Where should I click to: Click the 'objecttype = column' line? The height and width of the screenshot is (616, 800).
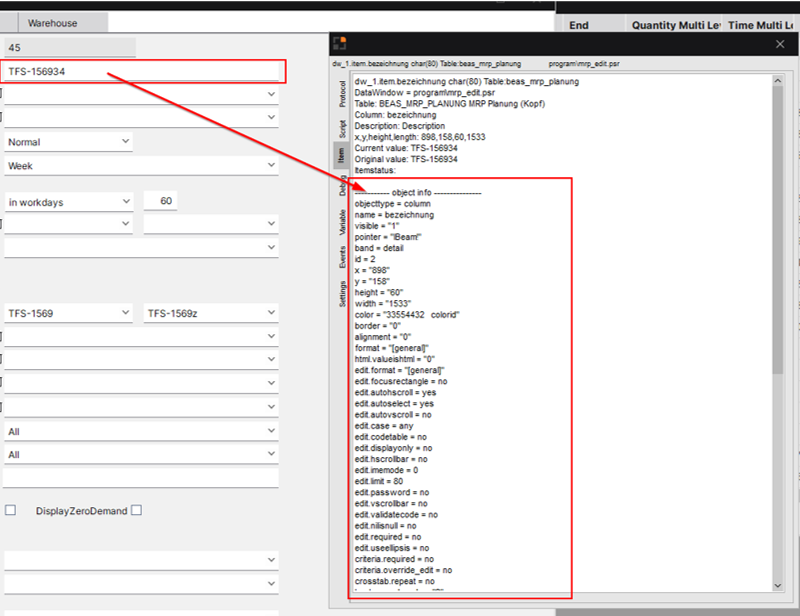point(392,204)
